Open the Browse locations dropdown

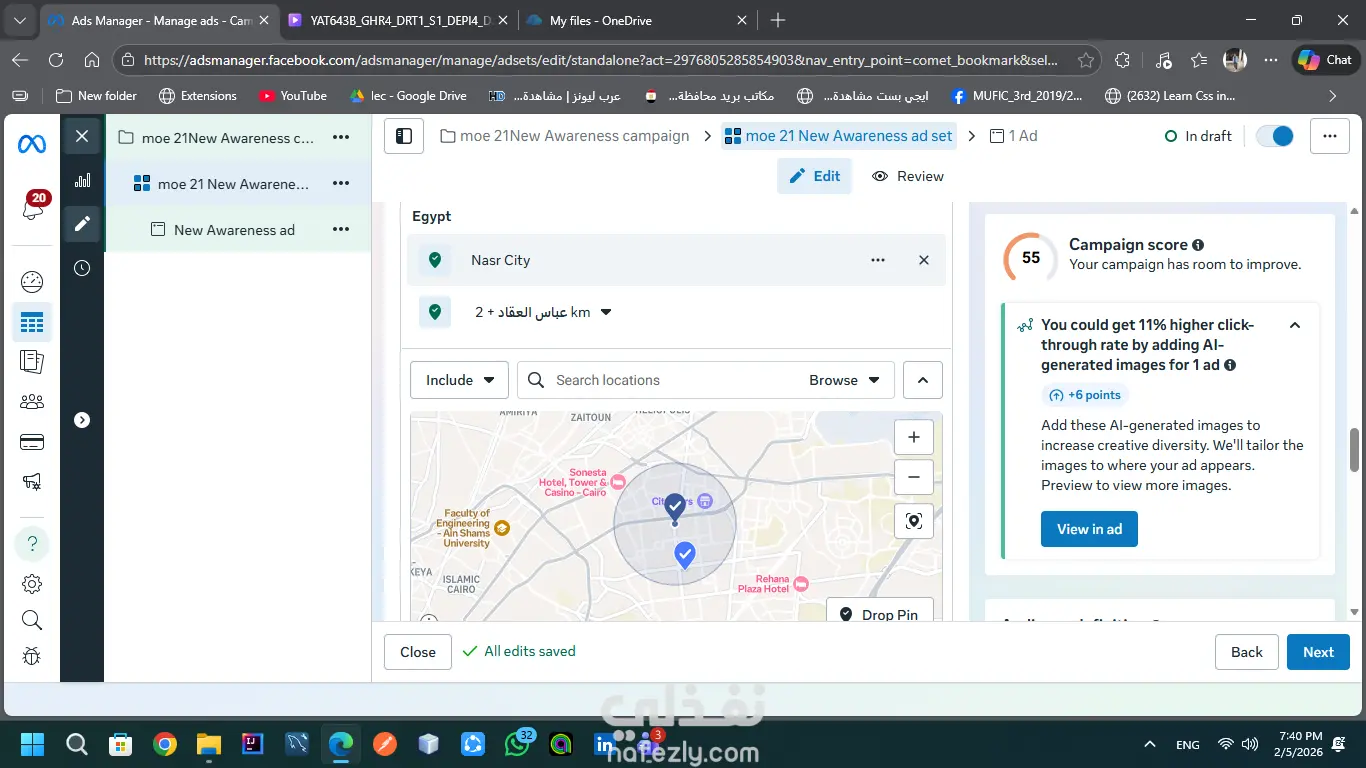(x=844, y=380)
